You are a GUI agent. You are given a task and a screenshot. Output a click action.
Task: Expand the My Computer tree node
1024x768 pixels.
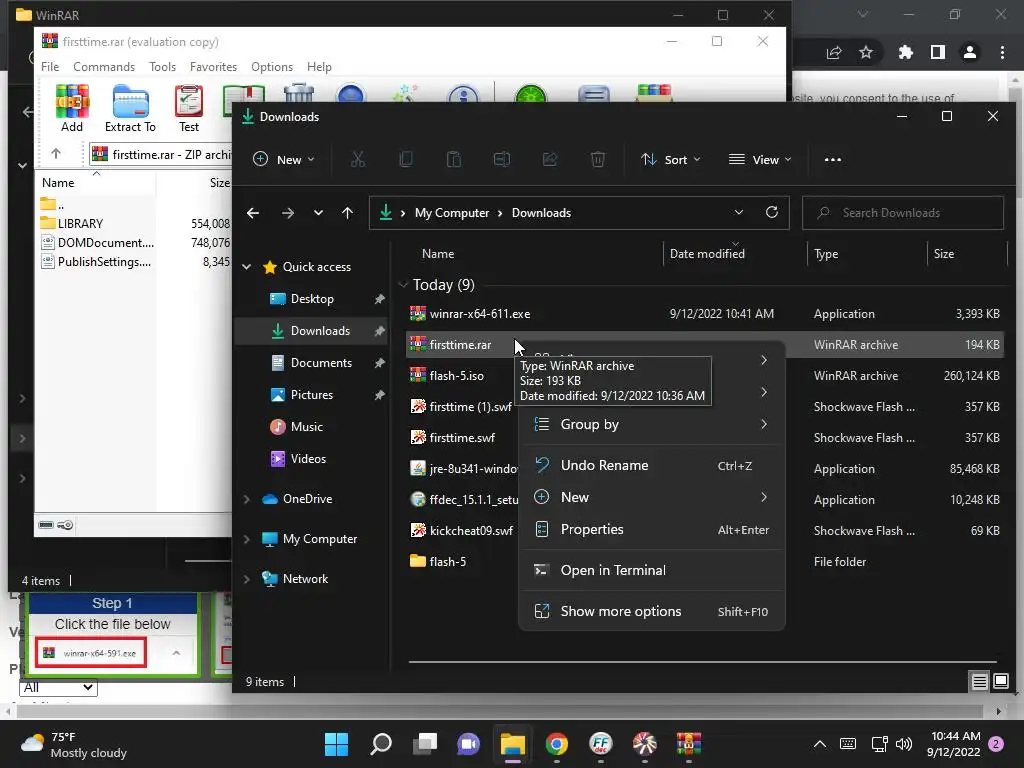(x=247, y=539)
